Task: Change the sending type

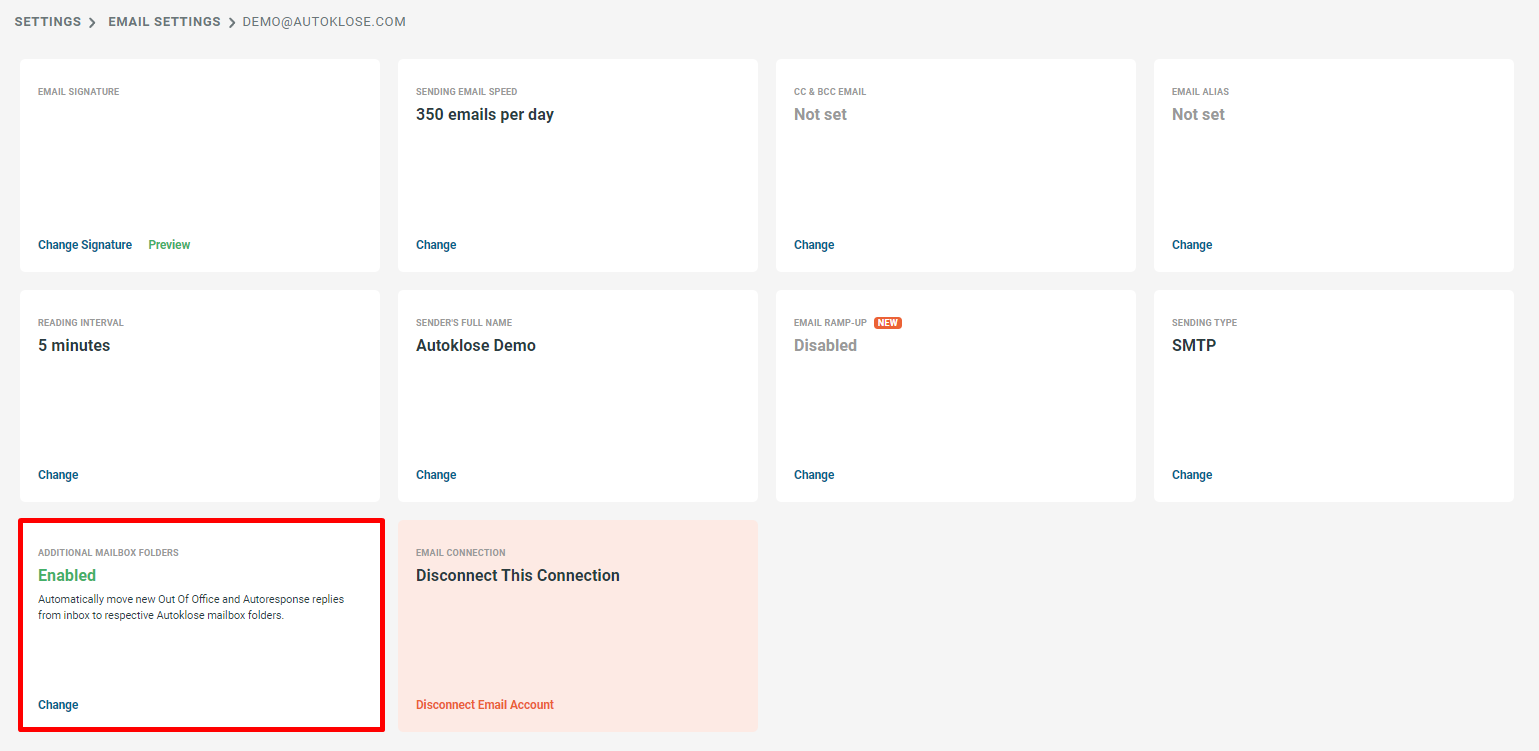Action: click(1192, 475)
